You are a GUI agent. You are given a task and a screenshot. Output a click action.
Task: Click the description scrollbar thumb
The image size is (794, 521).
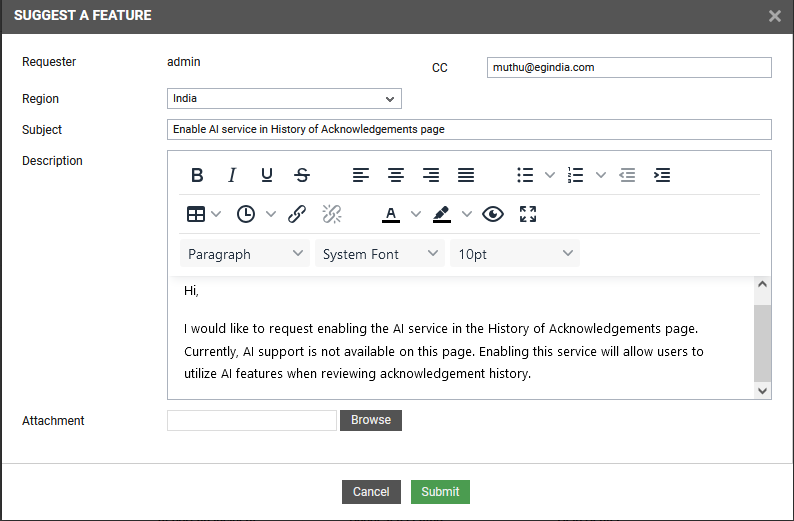click(x=762, y=343)
